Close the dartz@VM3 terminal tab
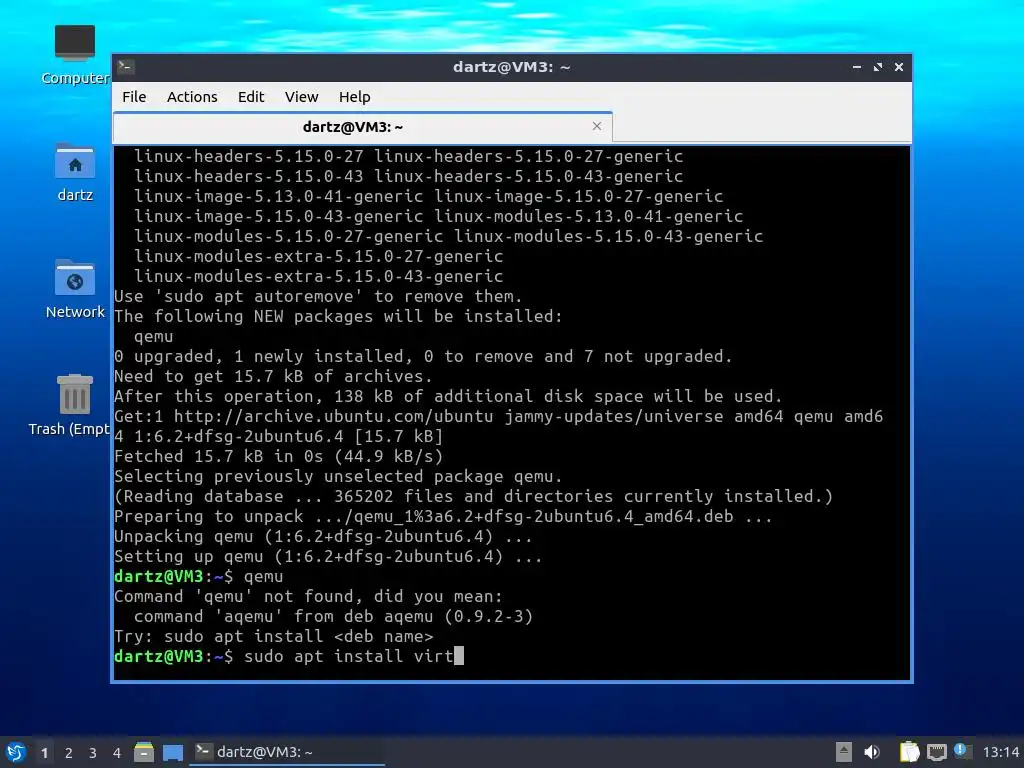This screenshot has height=768, width=1024. click(x=597, y=126)
